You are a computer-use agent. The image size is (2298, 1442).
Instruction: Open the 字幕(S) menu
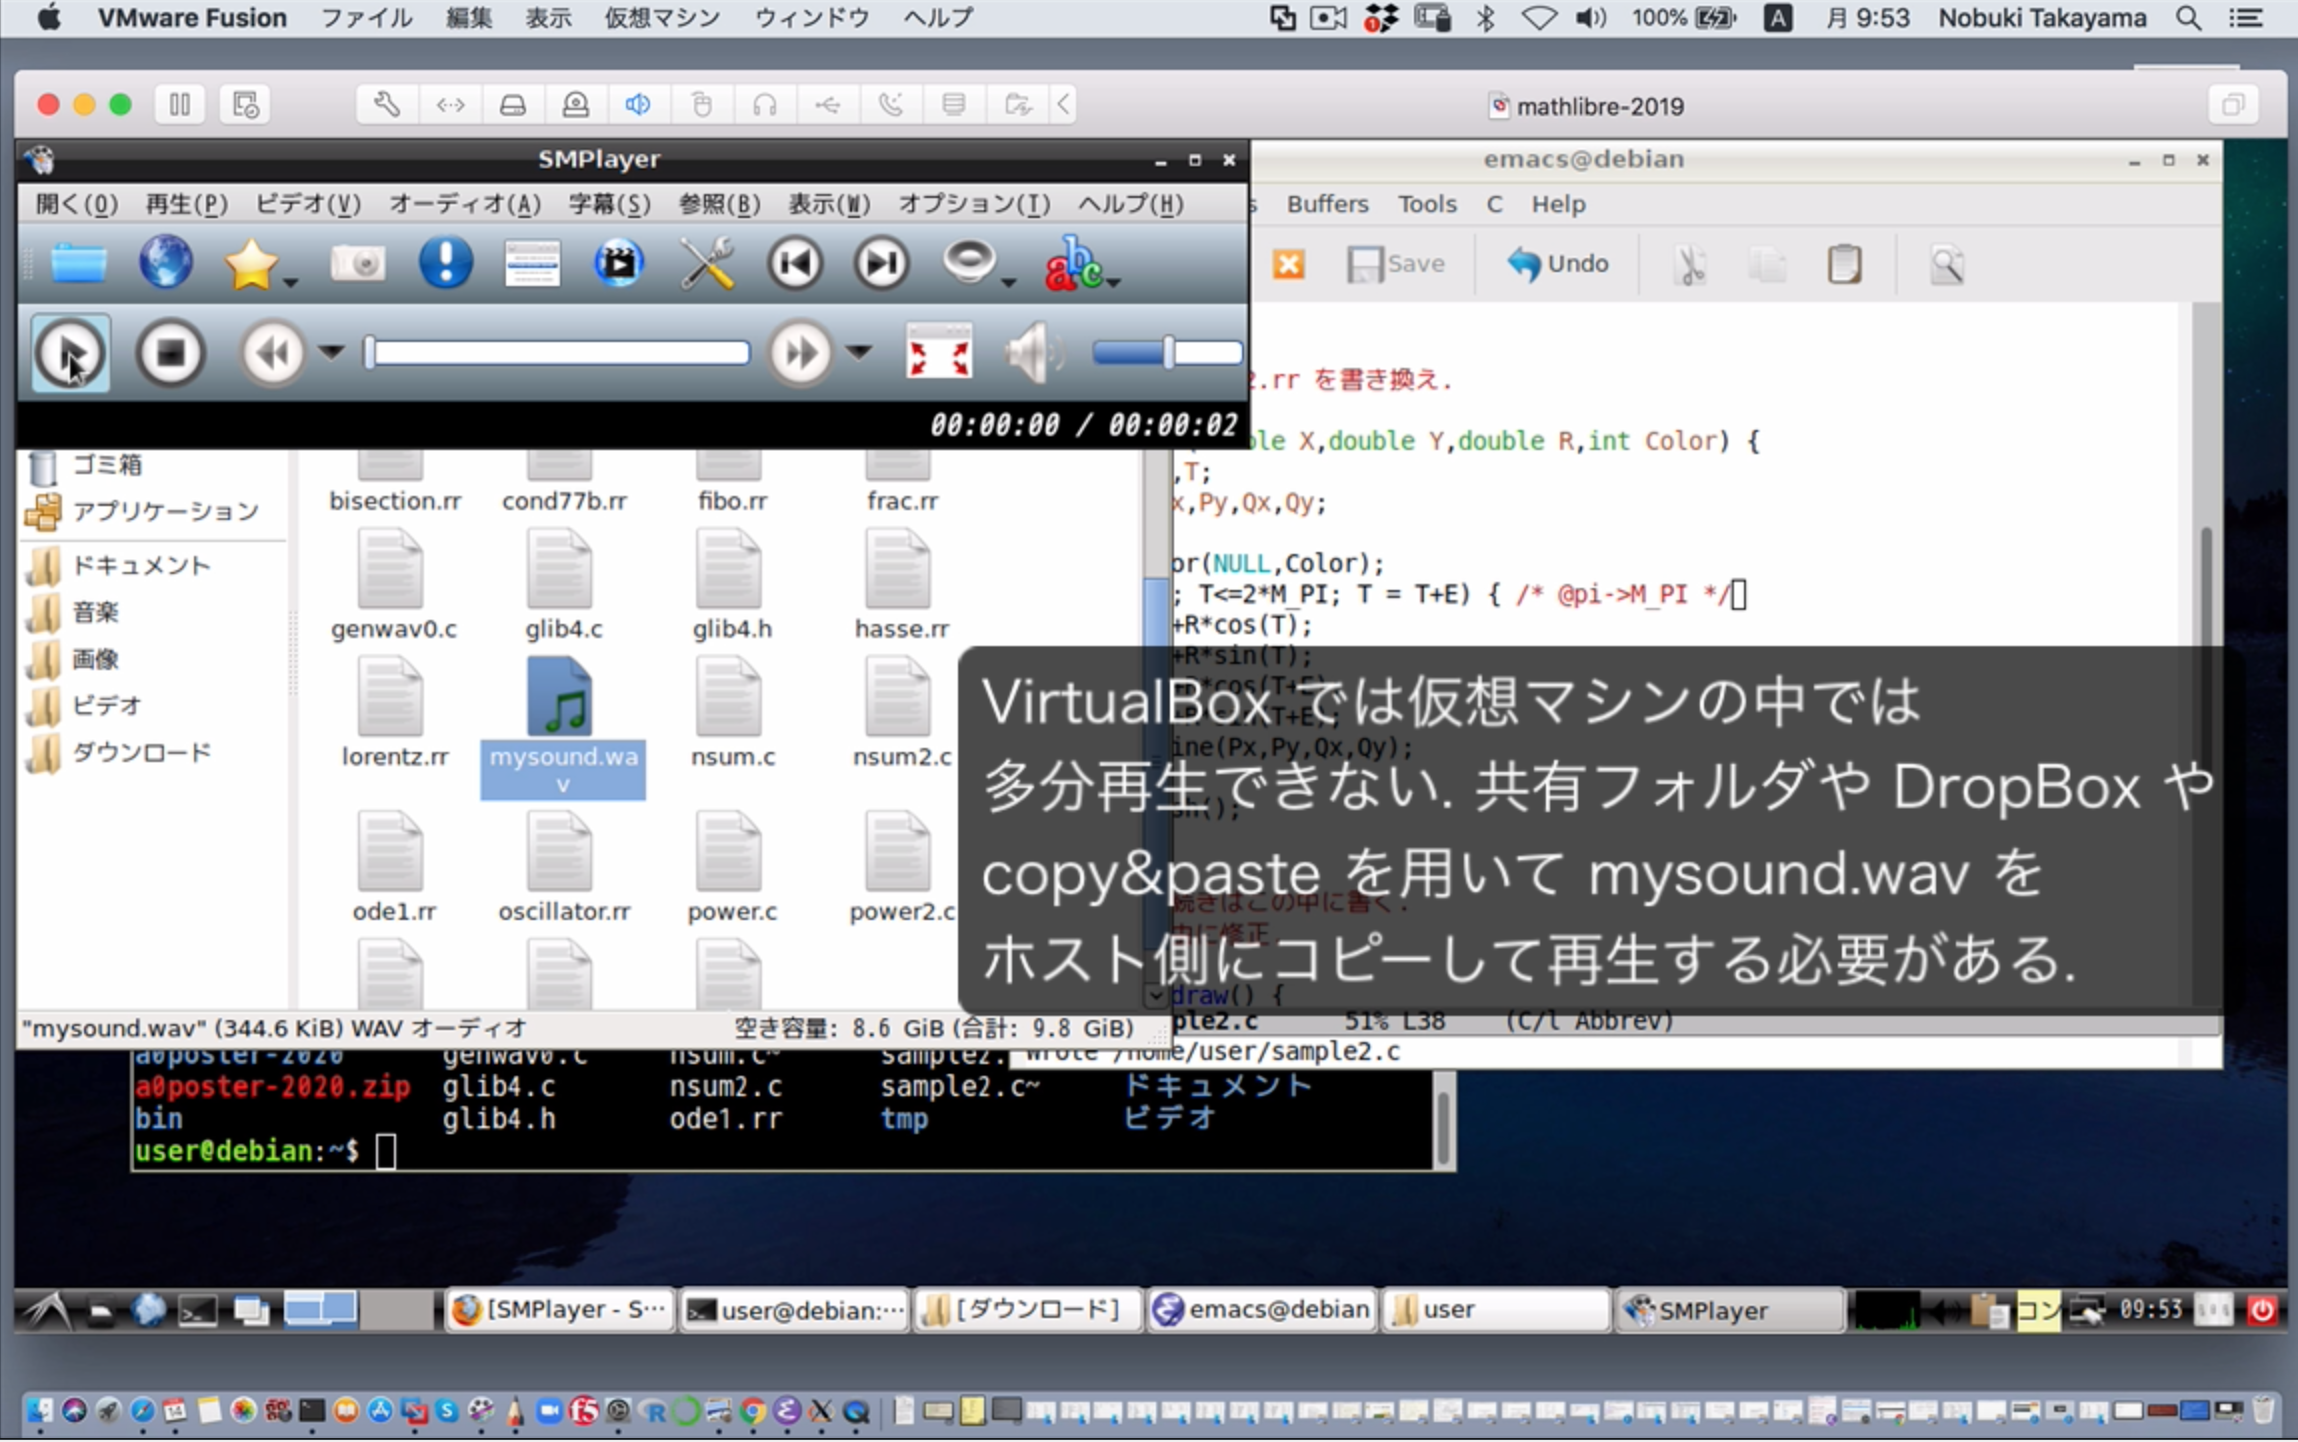point(609,204)
